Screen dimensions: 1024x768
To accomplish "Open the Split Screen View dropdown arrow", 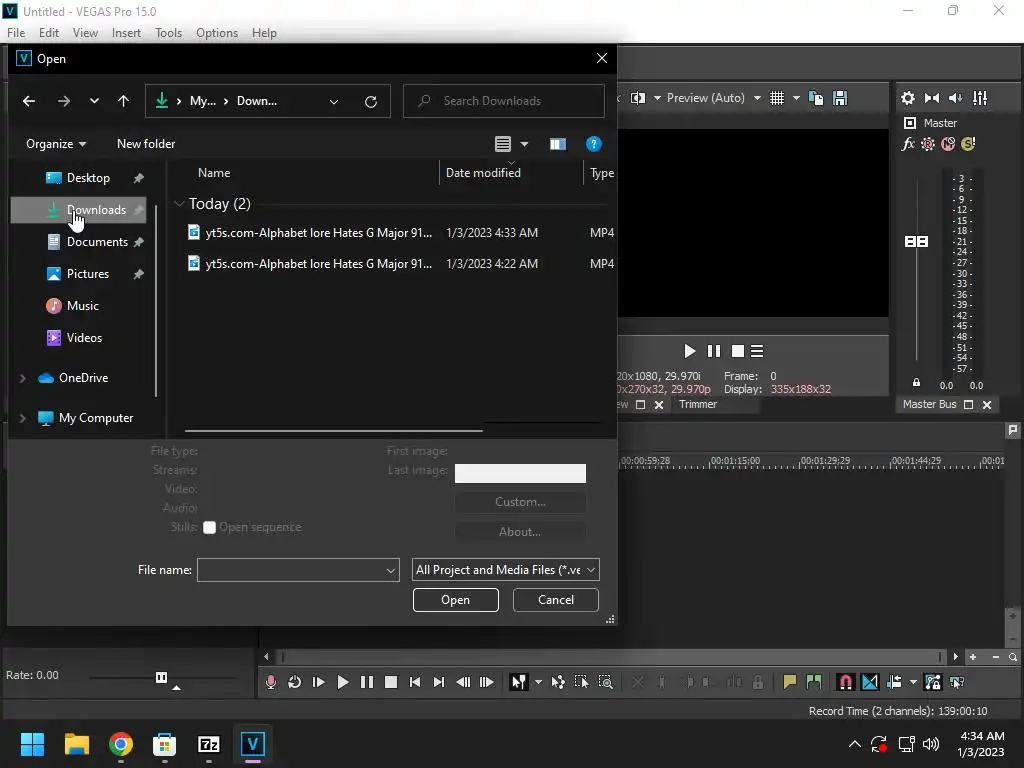I will point(657,98).
